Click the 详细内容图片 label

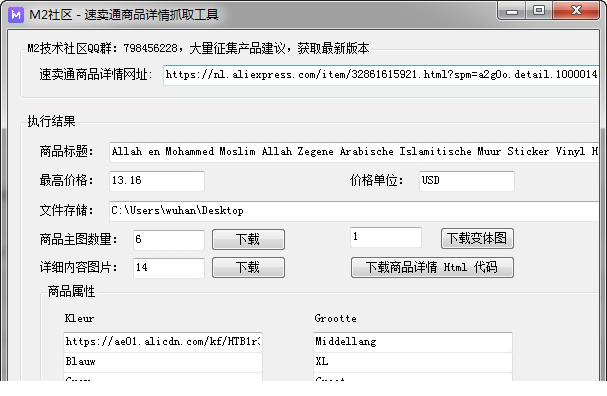pos(78,267)
